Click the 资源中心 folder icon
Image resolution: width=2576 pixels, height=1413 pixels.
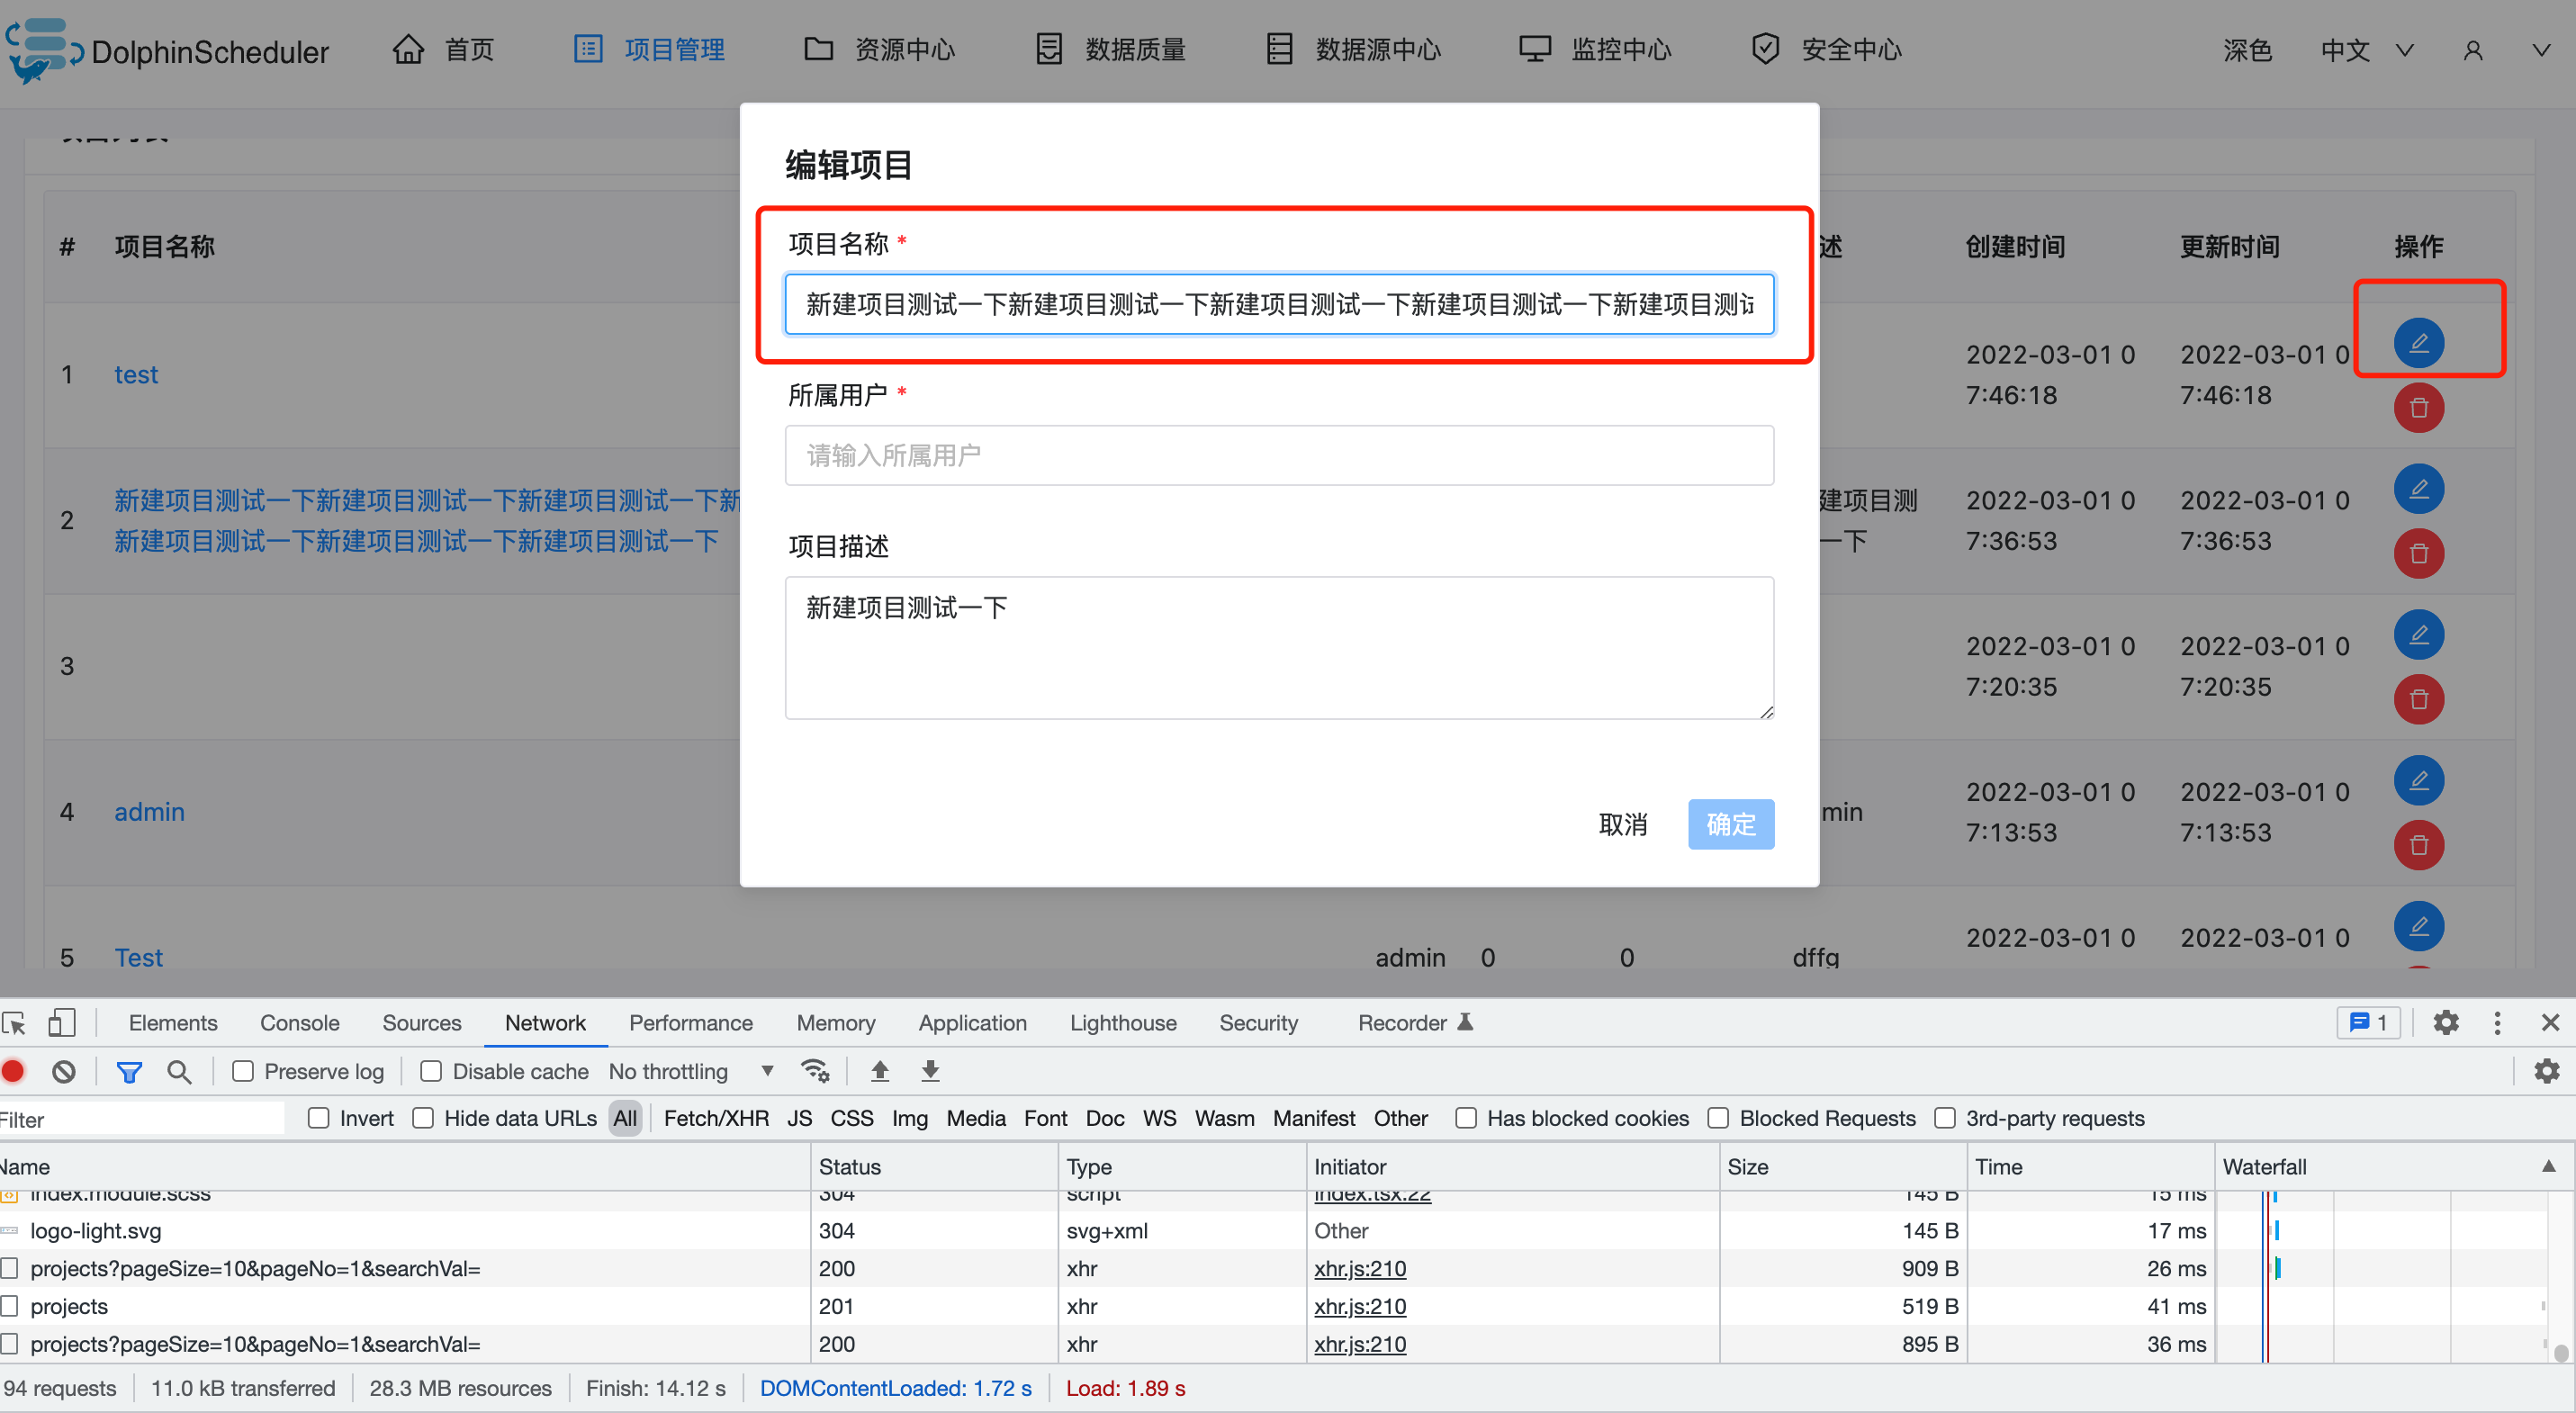pos(819,48)
